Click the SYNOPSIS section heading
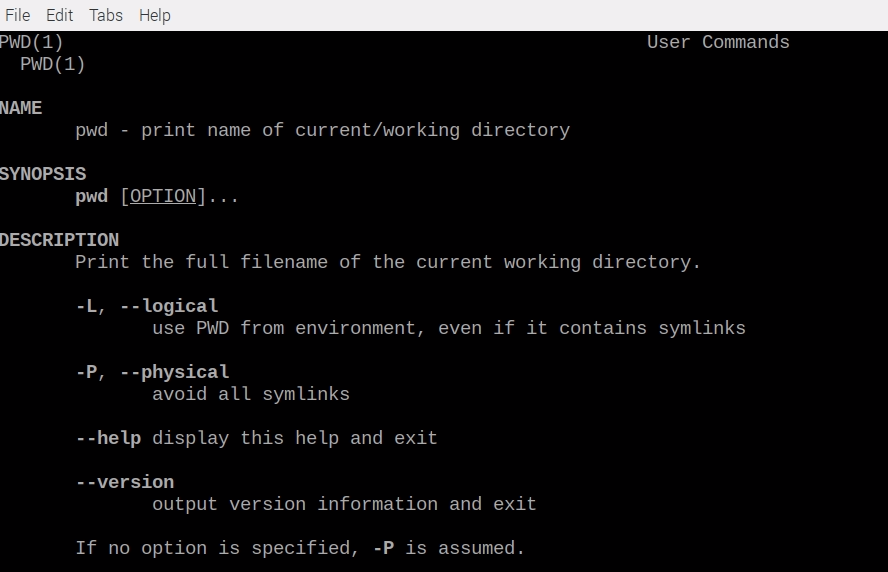 tap(43, 174)
